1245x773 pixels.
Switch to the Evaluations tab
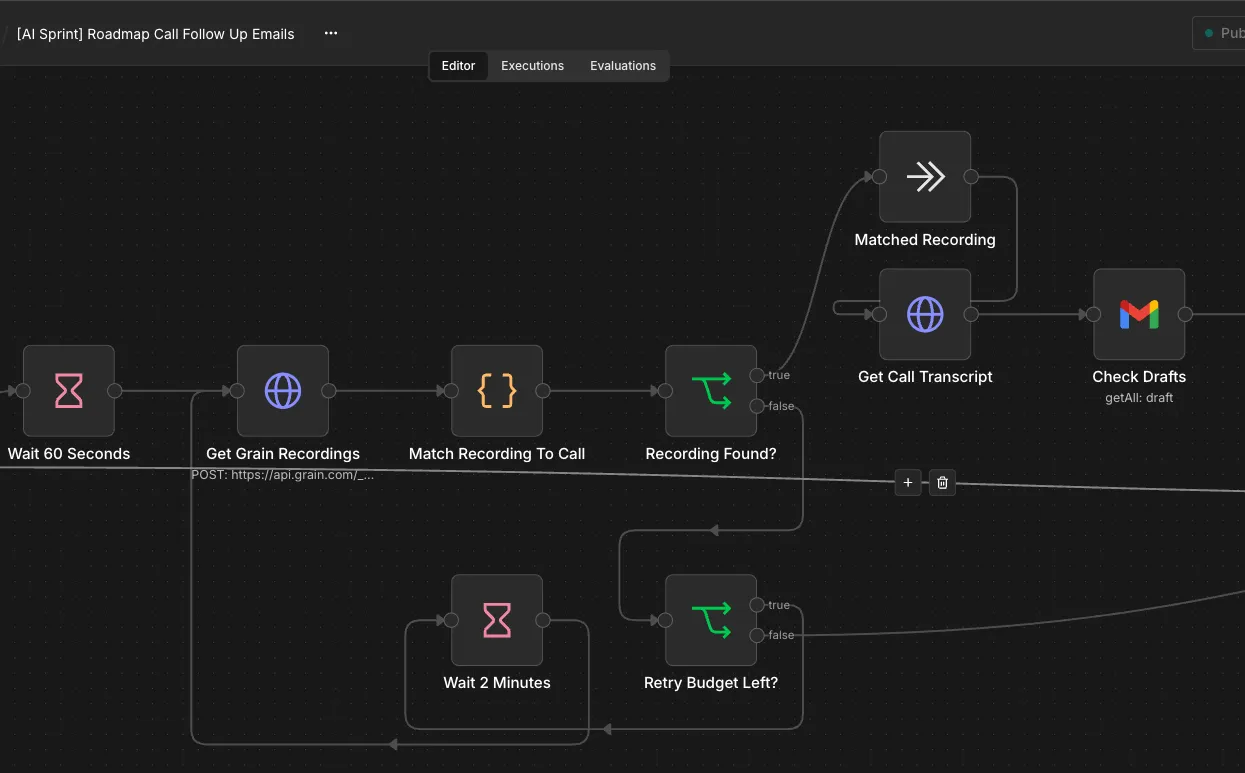pyautogui.click(x=623, y=66)
